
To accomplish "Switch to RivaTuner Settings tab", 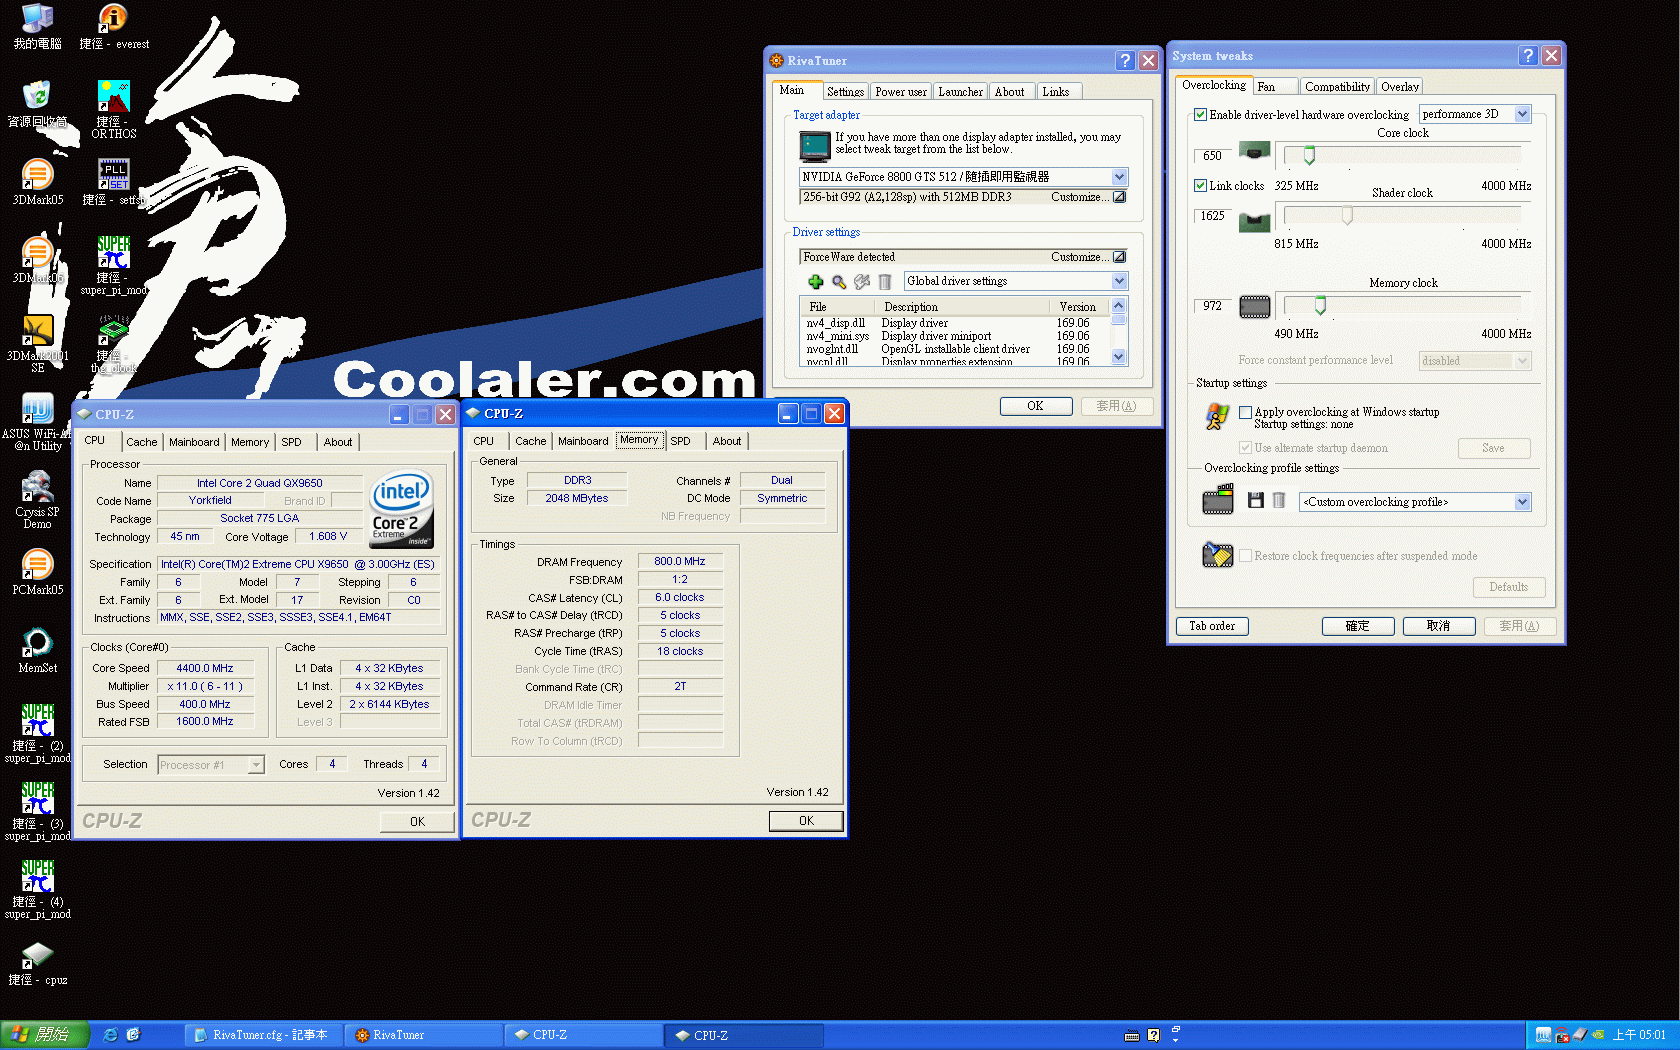I will 845,92.
